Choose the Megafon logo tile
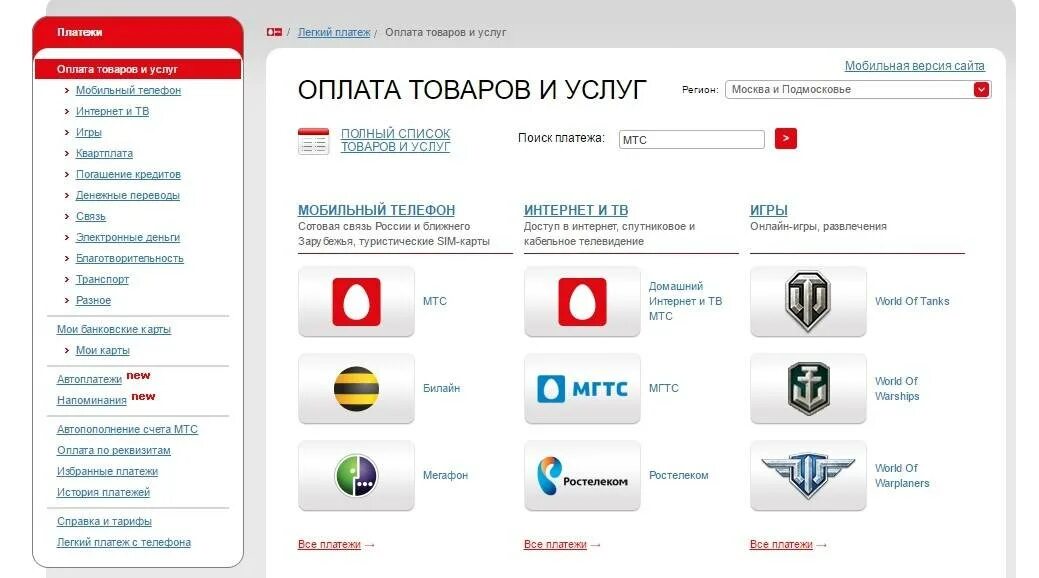1039x578 pixels. [356, 475]
